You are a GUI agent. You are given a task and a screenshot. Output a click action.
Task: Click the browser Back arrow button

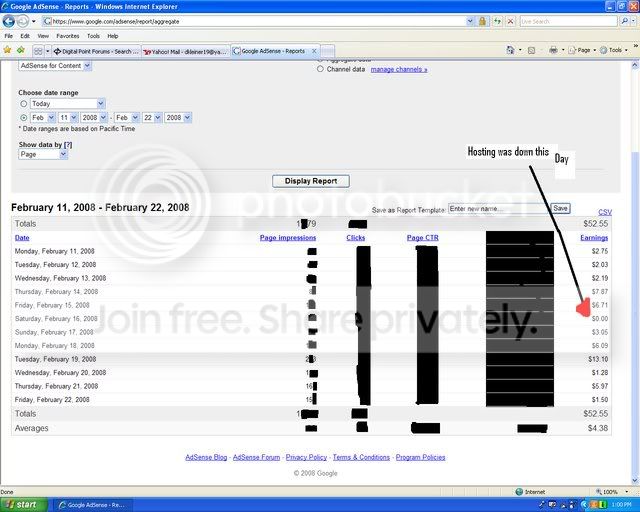pyautogui.click(x=9, y=21)
